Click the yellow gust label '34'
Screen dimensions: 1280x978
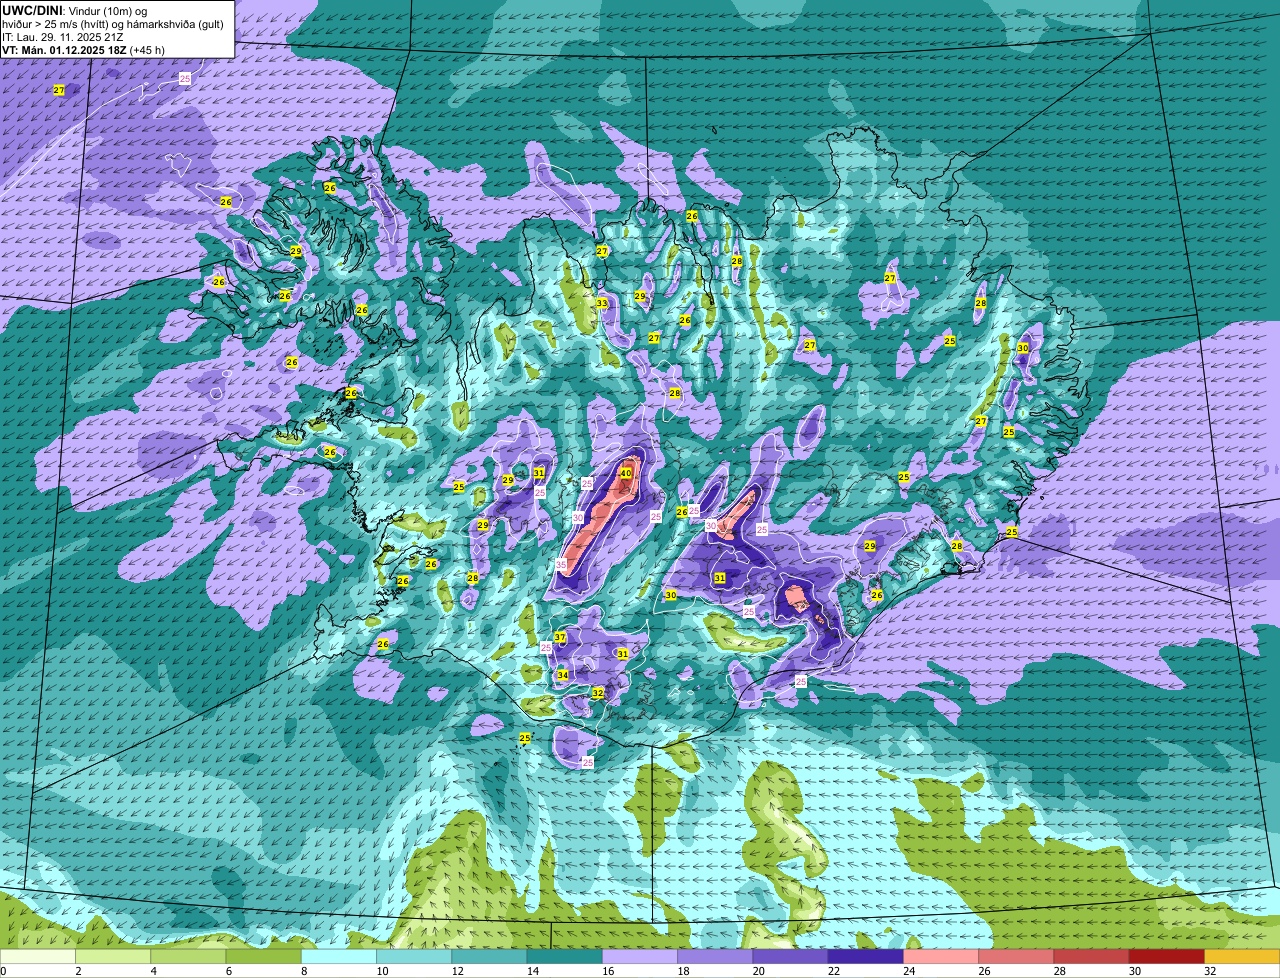click(563, 675)
